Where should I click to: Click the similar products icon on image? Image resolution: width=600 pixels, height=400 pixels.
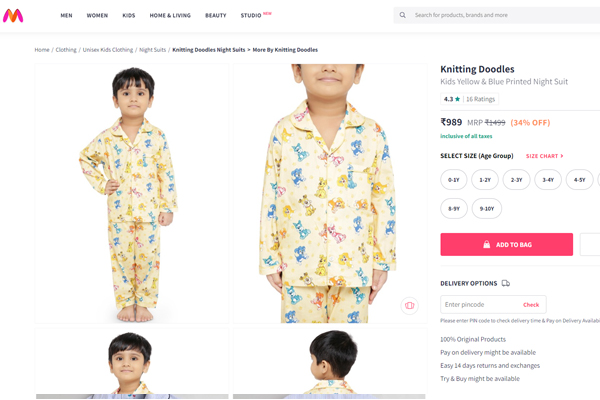tap(409, 306)
